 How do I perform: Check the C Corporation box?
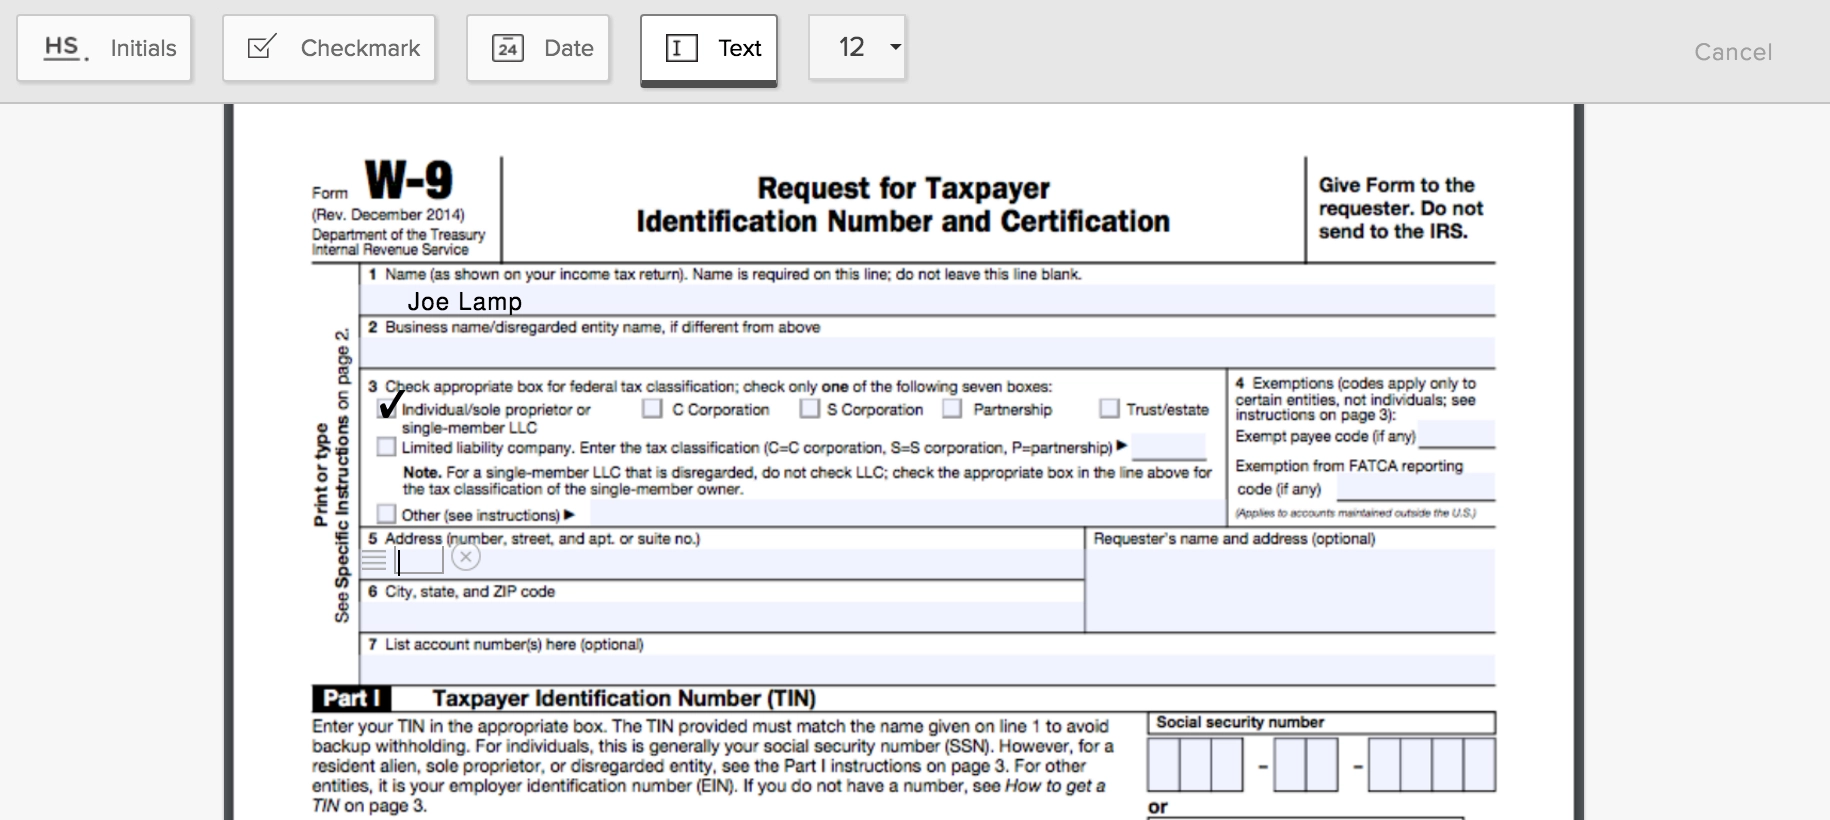[652, 408]
